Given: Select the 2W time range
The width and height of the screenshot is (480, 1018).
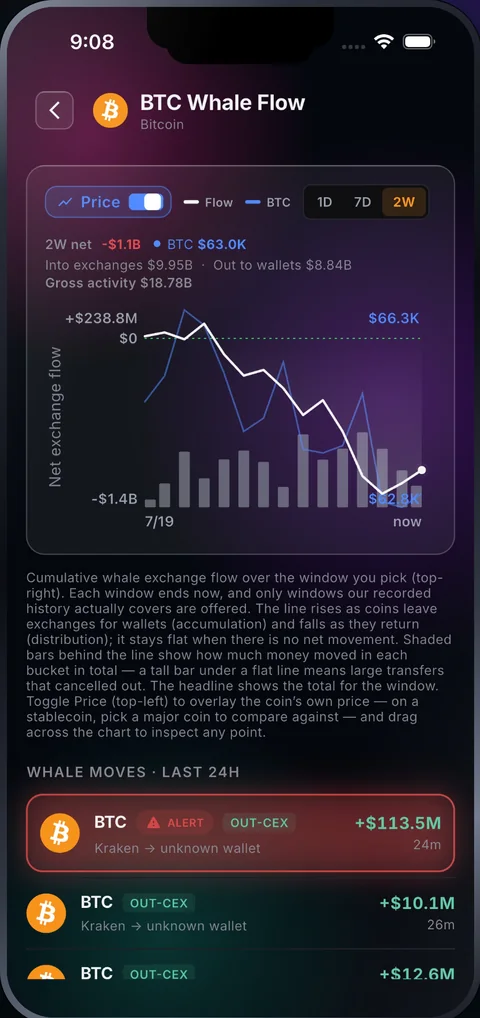Looking at the screenshot, I should tap(403, 202).
